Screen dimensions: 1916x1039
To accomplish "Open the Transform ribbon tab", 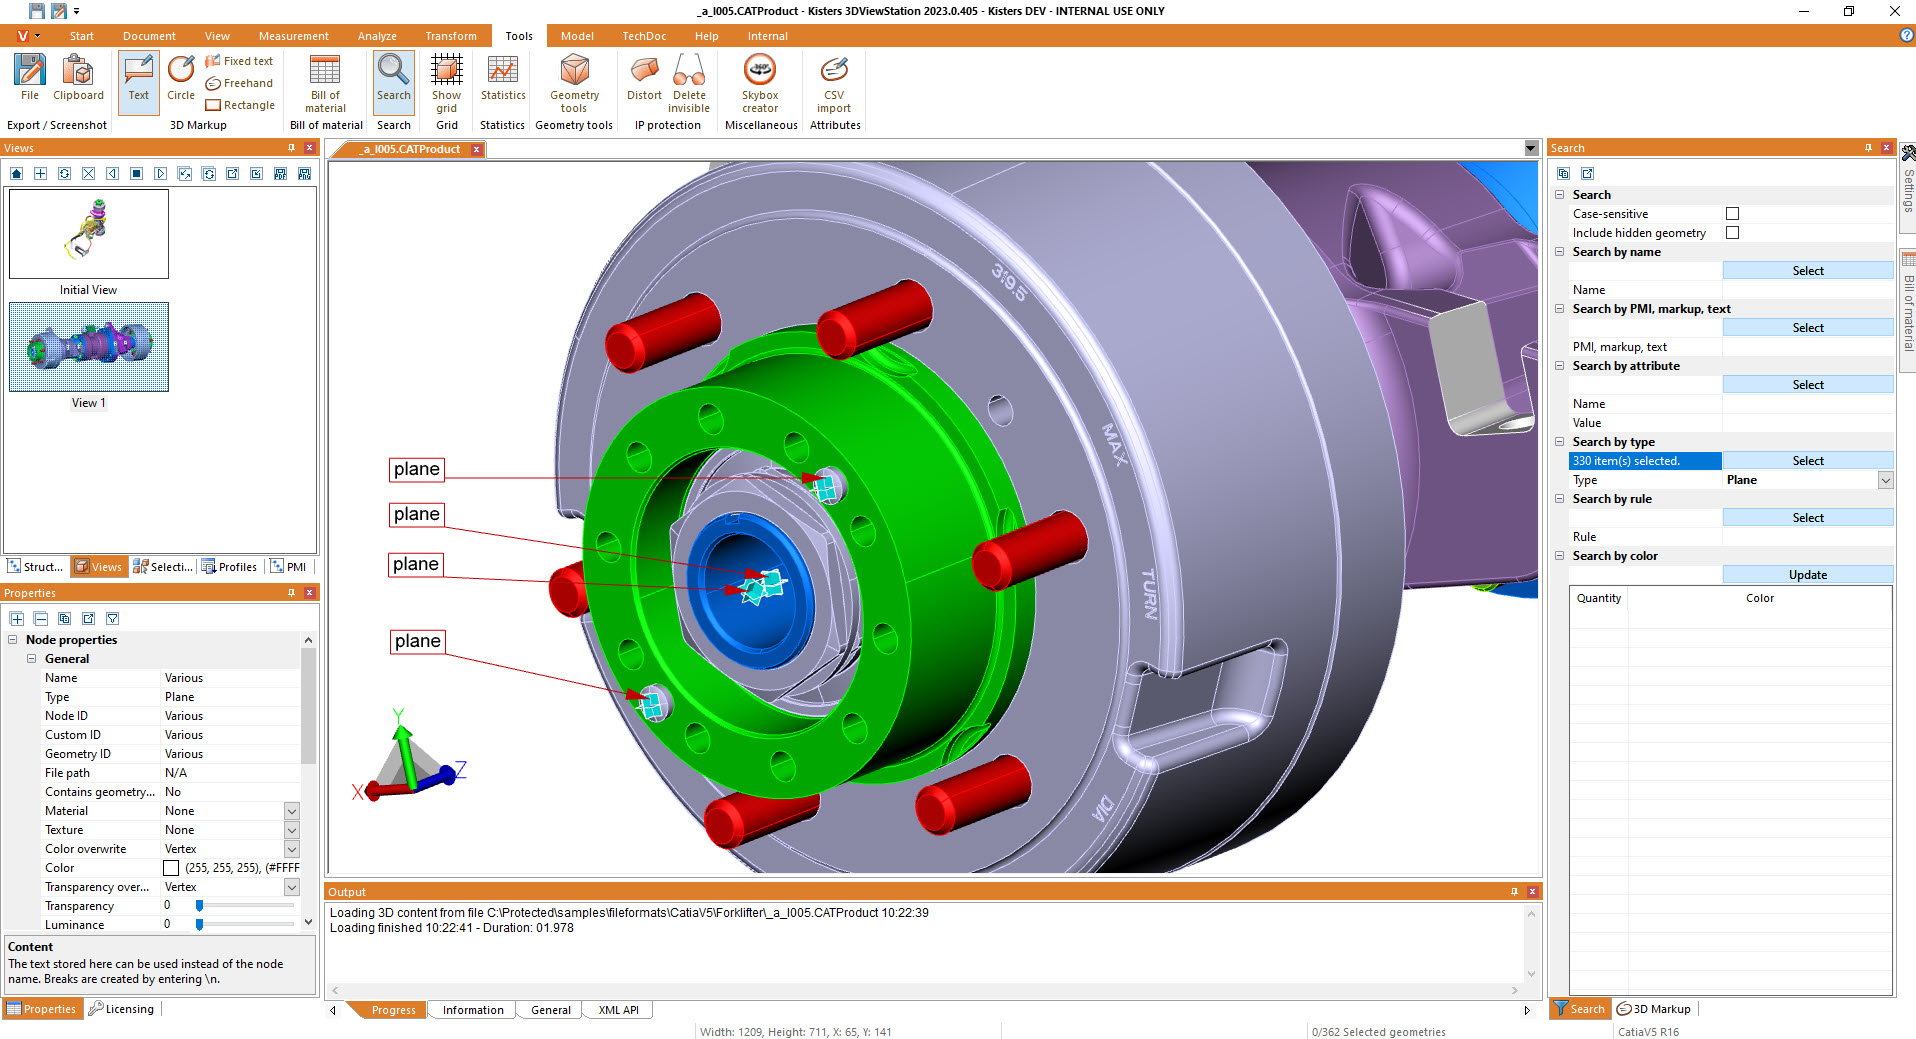I will coord(451,36).
